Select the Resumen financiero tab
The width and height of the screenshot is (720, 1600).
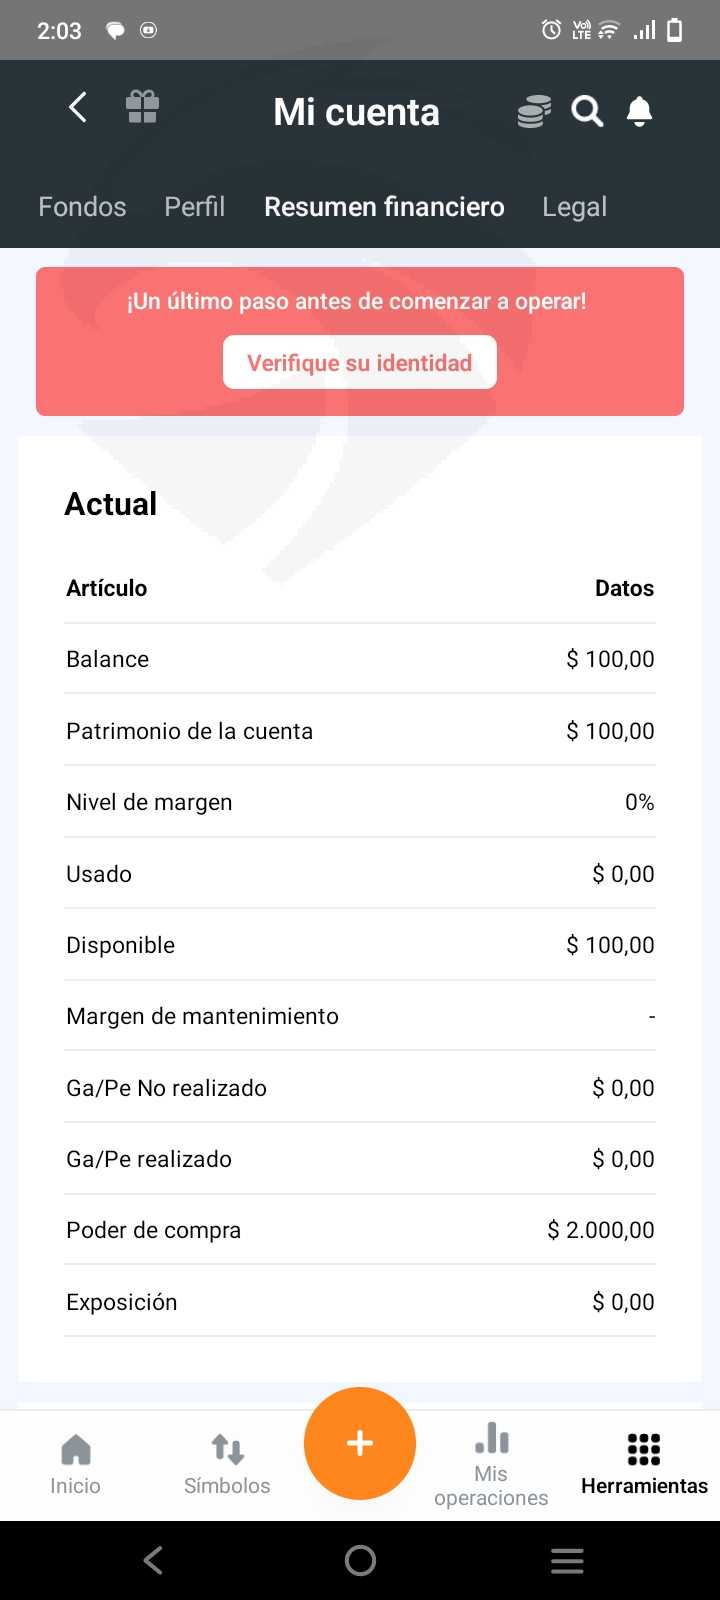click(384, 207)
